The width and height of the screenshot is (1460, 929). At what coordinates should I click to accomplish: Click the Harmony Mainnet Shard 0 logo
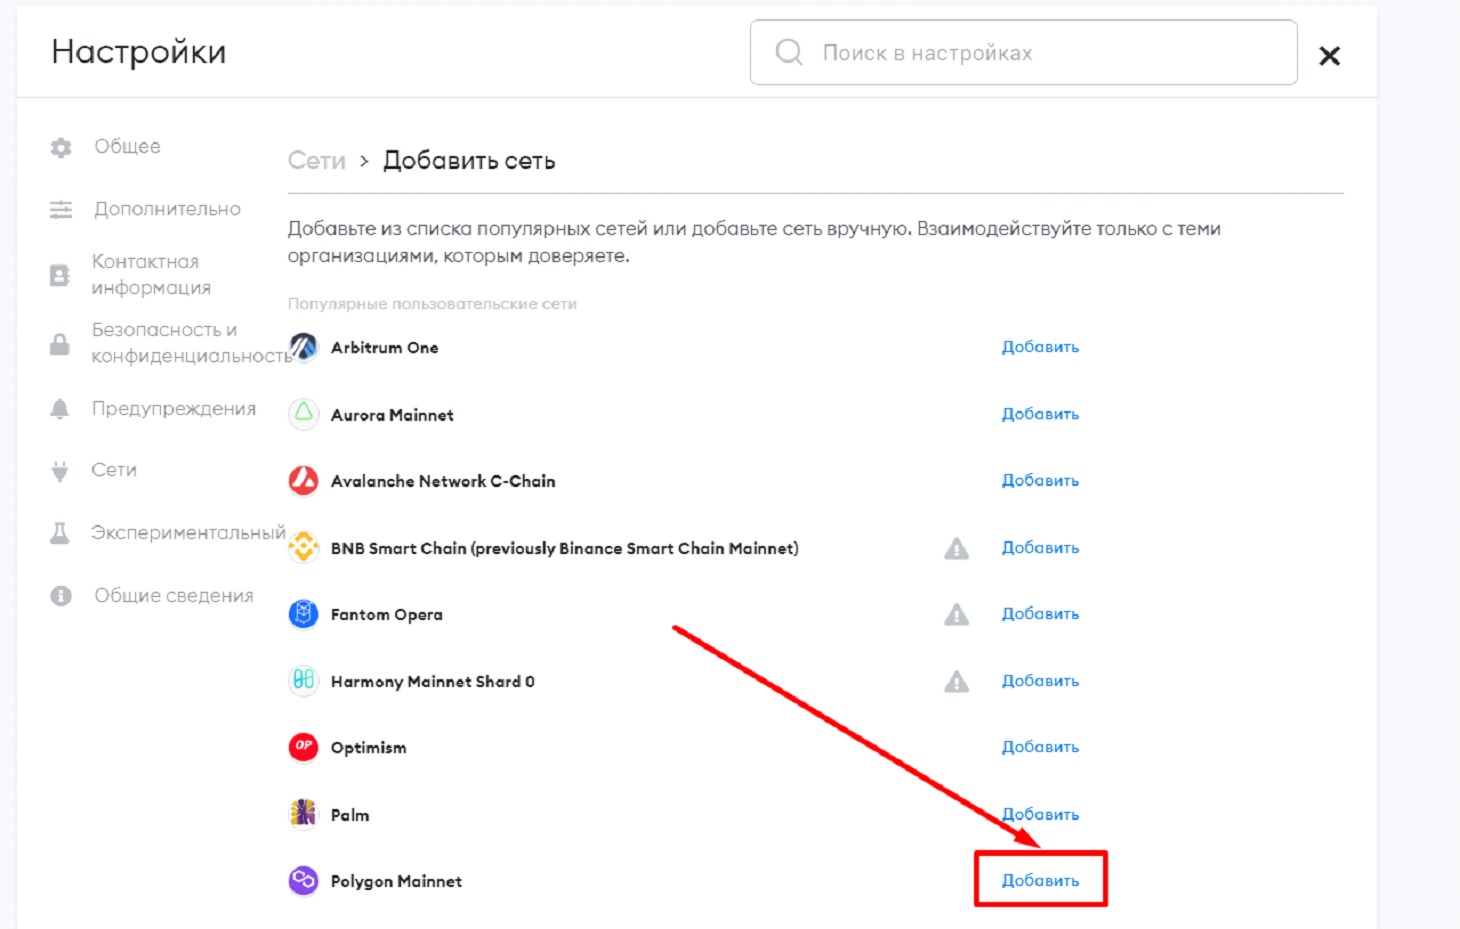pyautogui.click(x=303, y=681)
